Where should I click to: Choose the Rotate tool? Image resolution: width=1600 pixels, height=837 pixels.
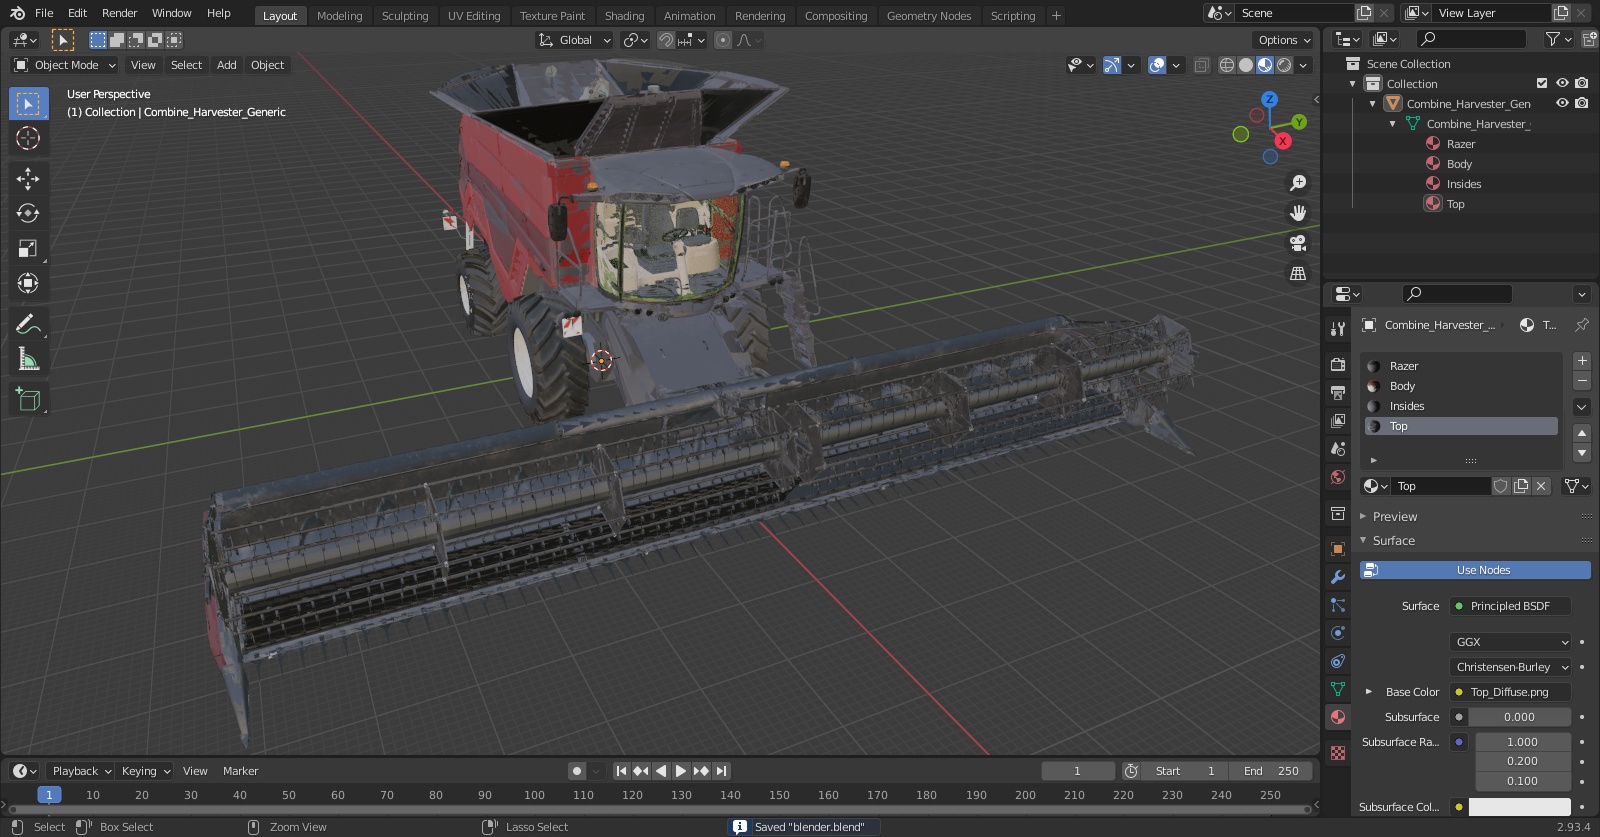point(28,213)
